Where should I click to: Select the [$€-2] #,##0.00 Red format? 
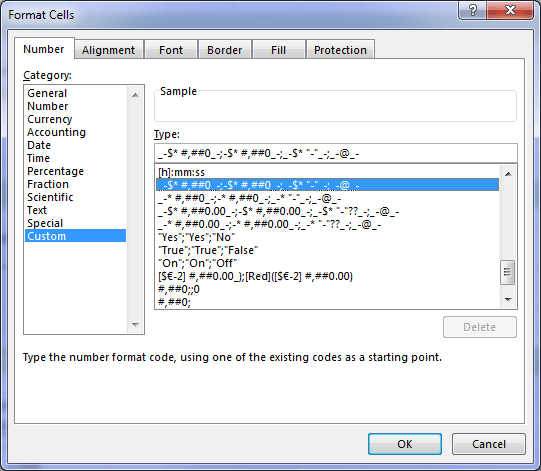coord(327,276)
